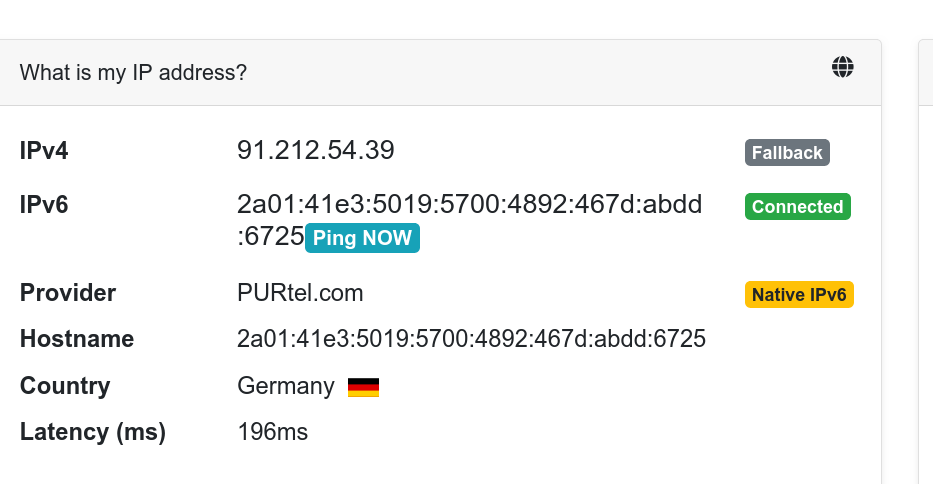
Task: Click the 196ms latency value
Action: pyautogui.click(x=273, y=432)
